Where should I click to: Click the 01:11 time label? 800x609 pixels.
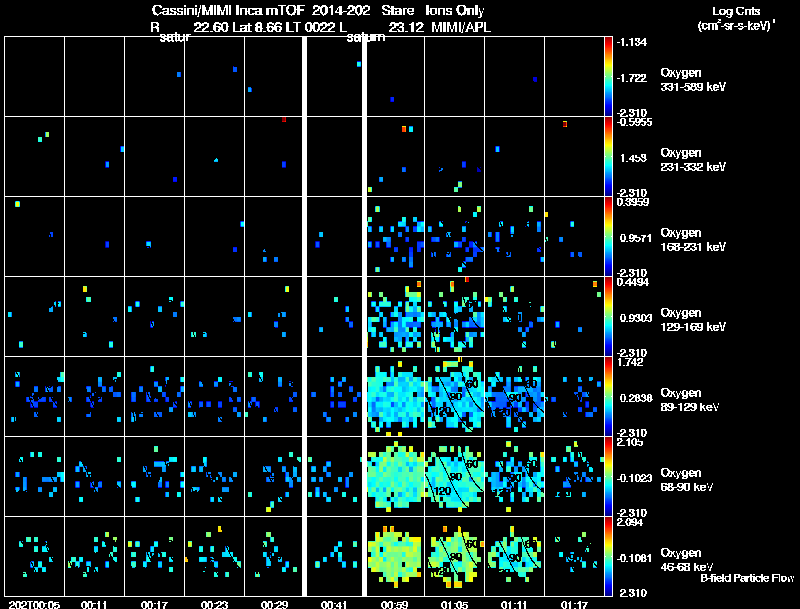[514, 604]
